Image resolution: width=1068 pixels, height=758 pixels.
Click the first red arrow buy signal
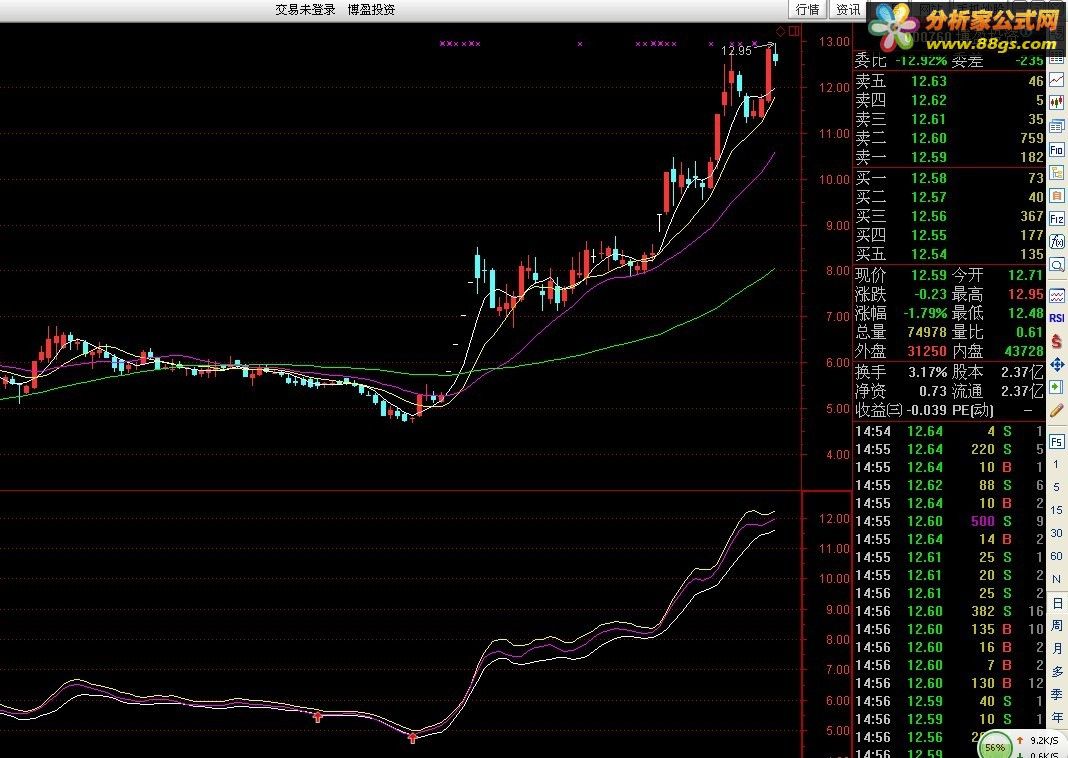[x=317, y=716]
